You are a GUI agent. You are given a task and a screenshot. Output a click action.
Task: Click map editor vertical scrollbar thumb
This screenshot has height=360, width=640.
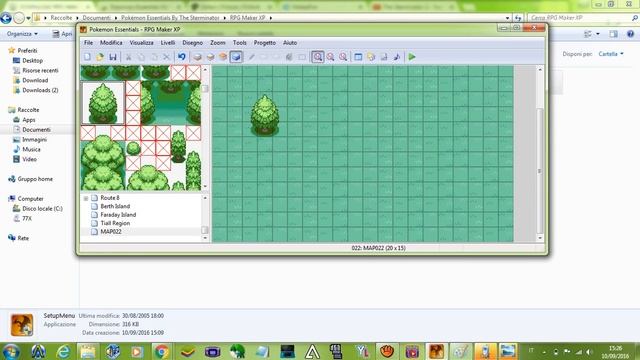540,171
